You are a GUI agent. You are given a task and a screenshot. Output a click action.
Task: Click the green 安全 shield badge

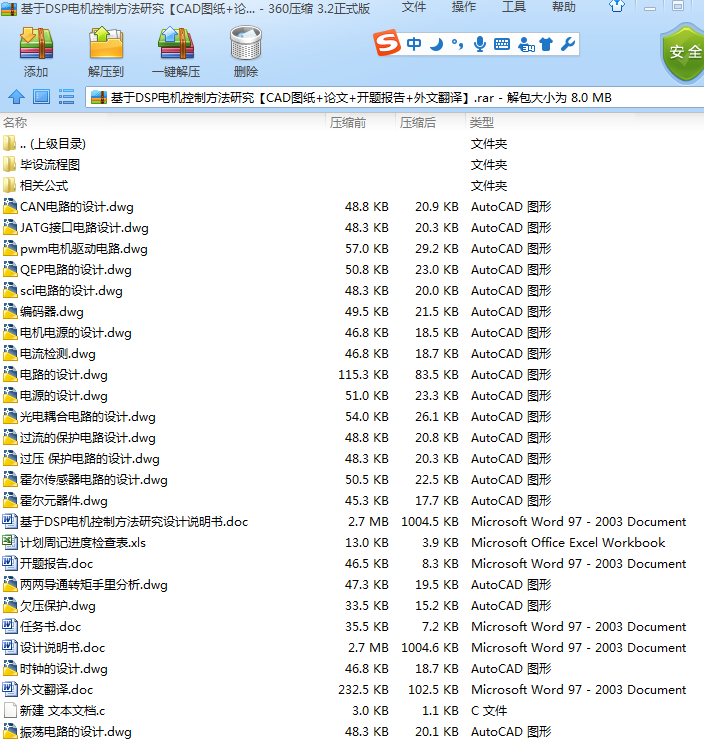point(682,52)
